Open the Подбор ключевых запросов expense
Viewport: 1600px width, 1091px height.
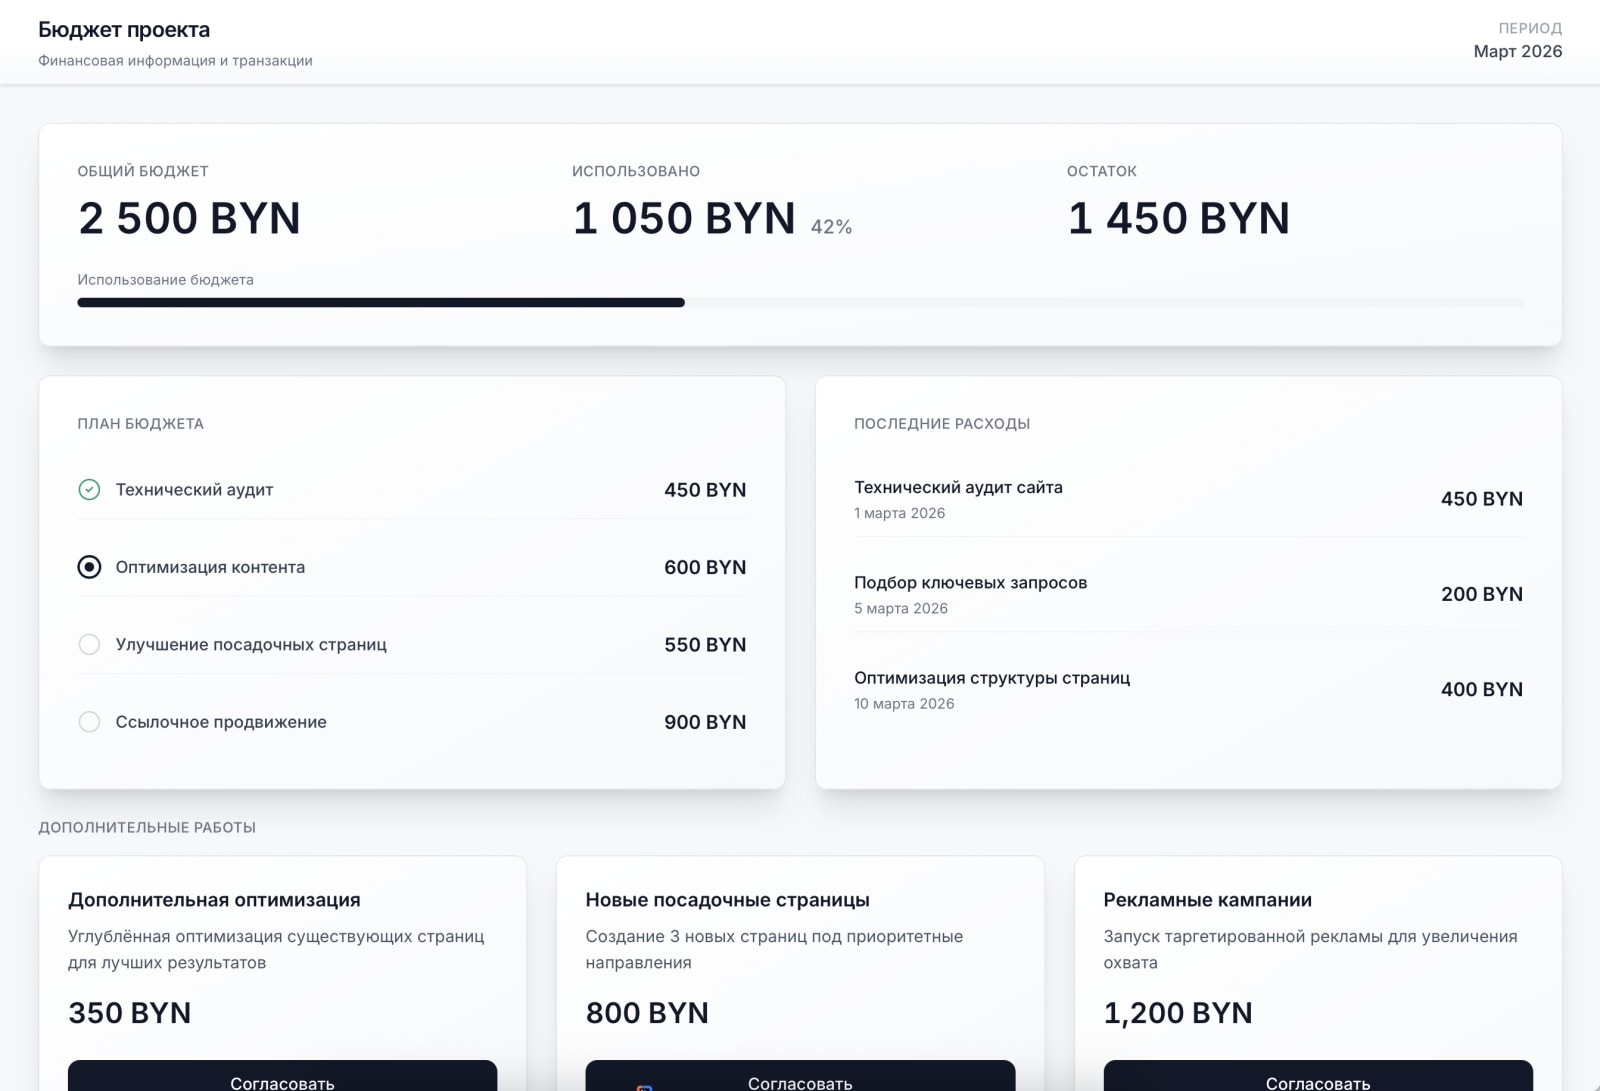pos(1188,594)
